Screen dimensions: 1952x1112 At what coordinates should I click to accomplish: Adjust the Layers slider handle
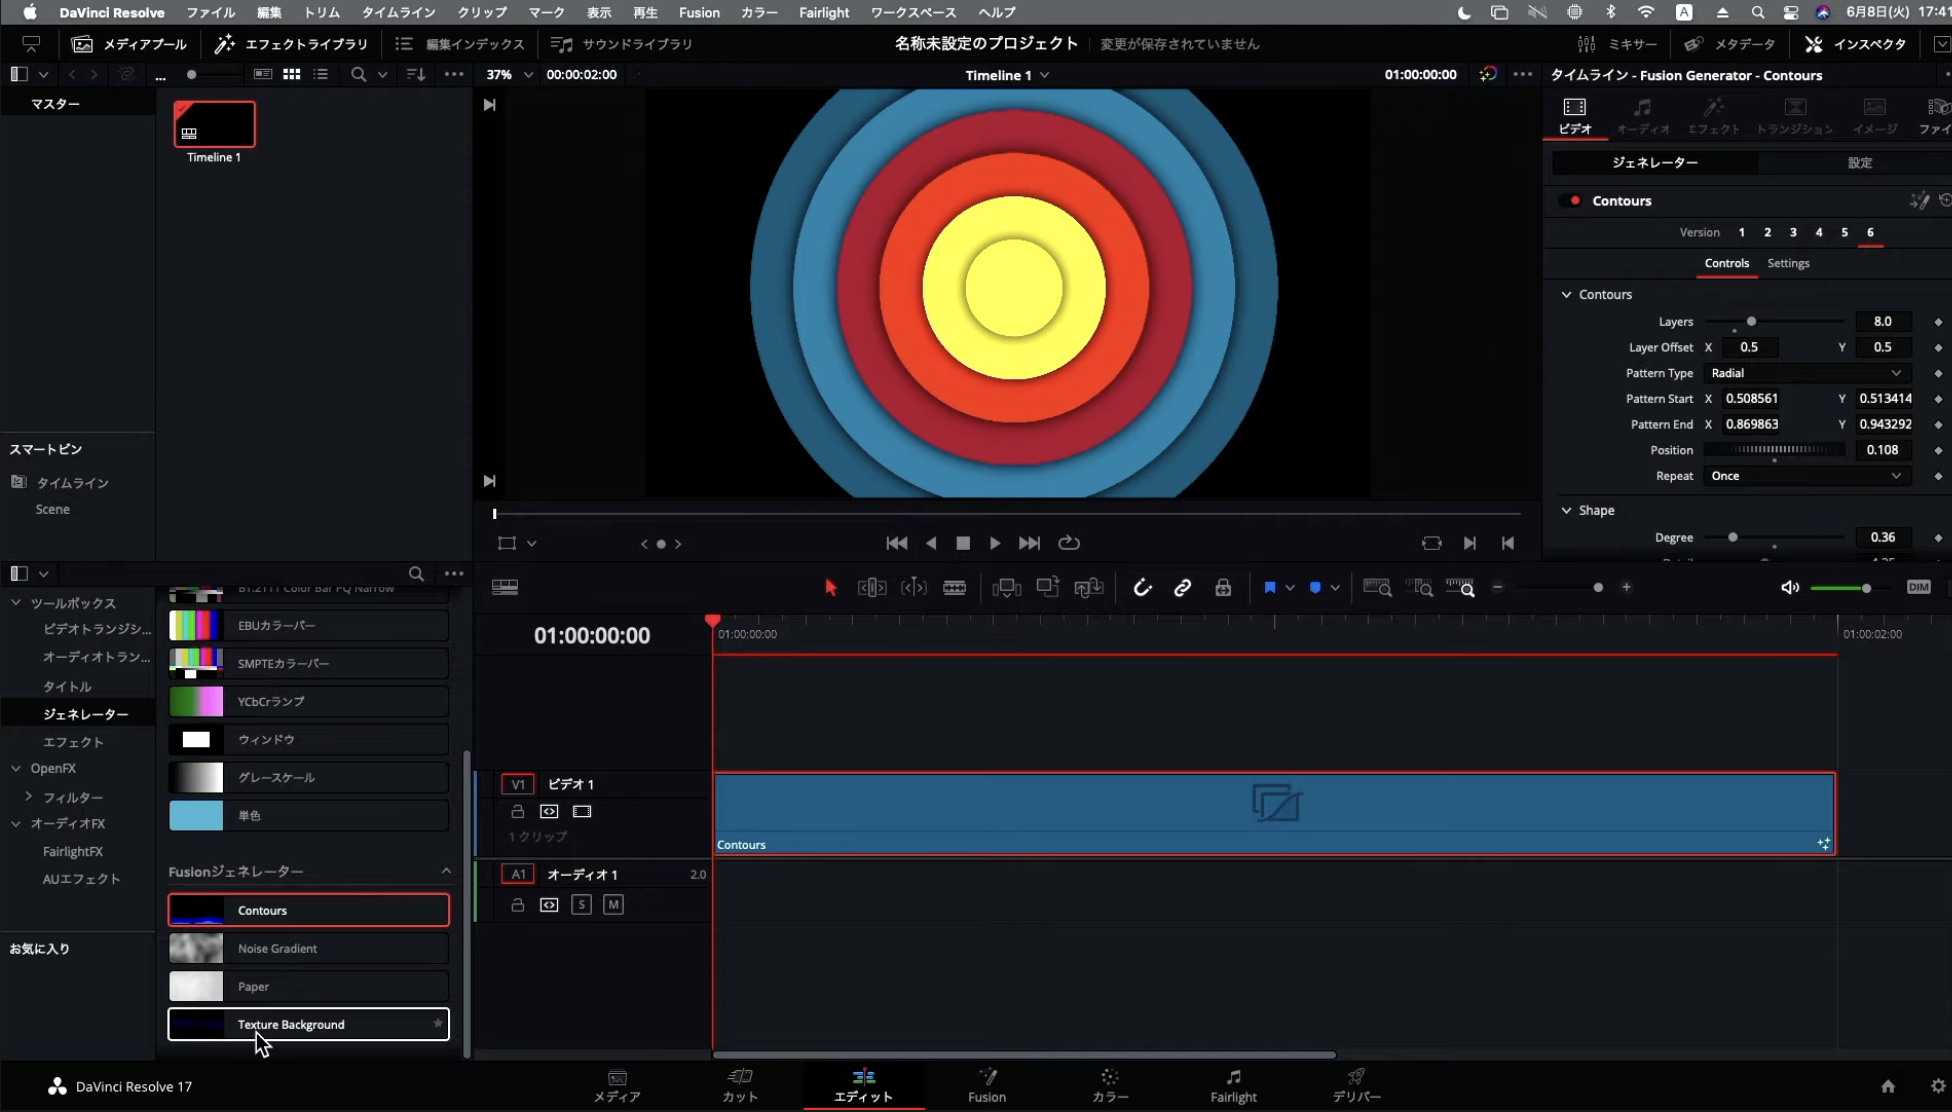1751,321
